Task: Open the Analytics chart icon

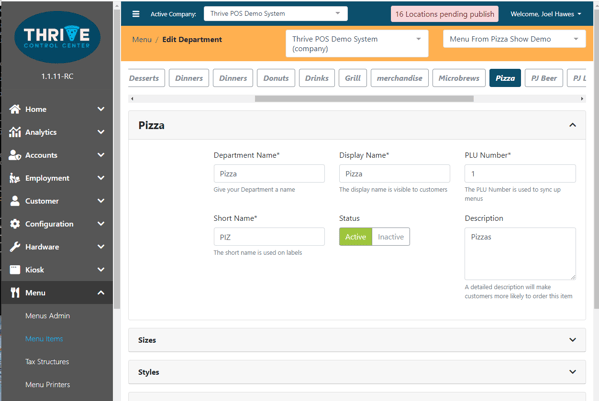Action: point(15,132)
